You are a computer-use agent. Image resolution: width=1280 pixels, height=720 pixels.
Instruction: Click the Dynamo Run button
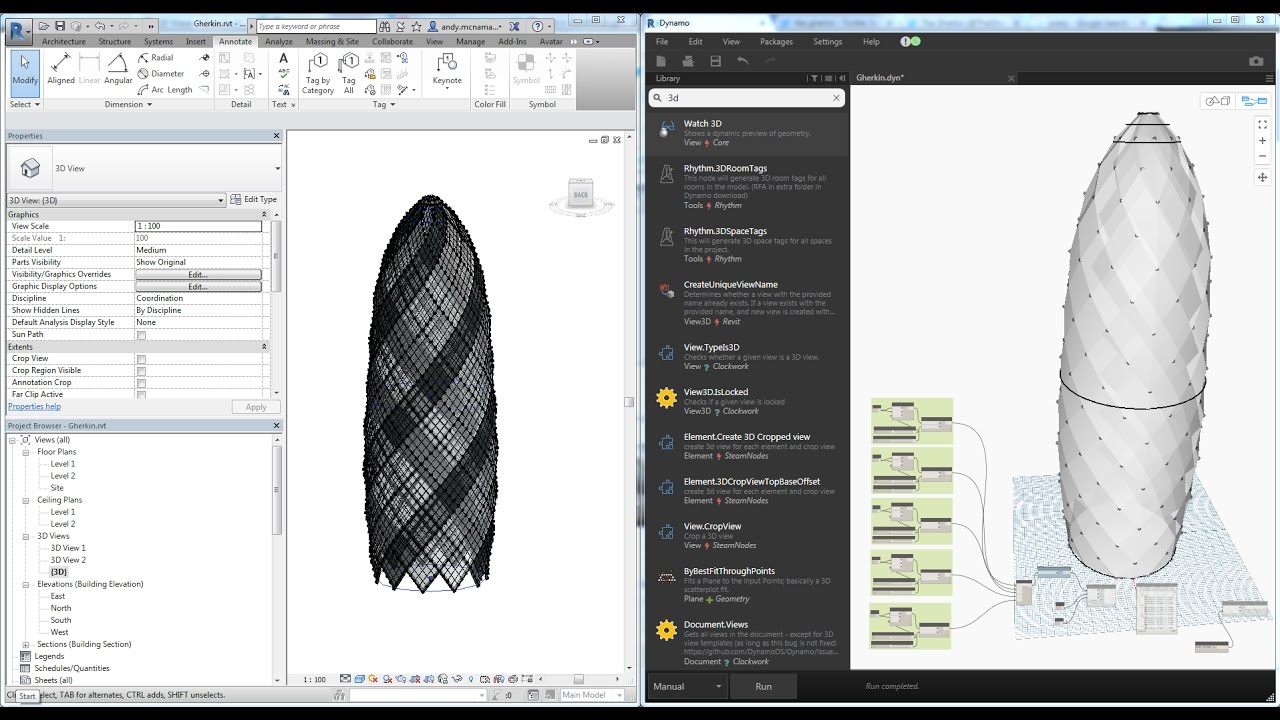764,687
